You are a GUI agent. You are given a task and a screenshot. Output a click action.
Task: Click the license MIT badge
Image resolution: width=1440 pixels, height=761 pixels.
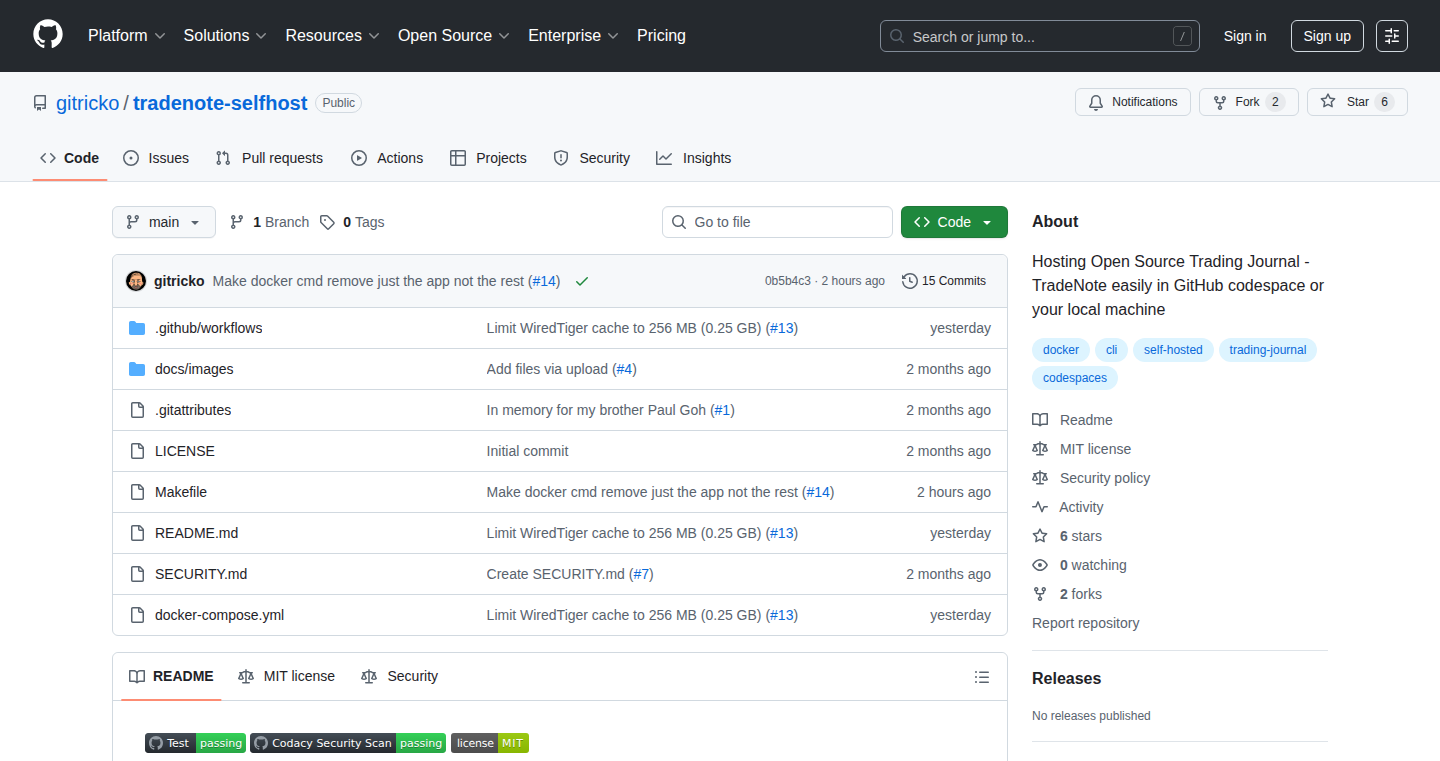(490, 743)
